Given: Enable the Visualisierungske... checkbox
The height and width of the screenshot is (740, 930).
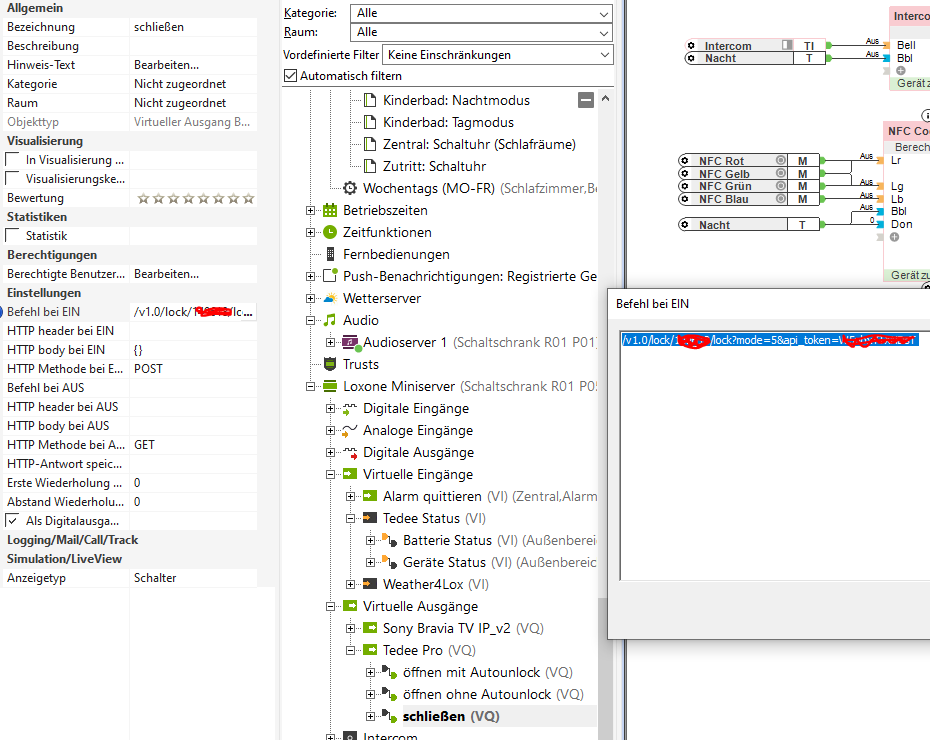Looking at the screenshot, I should click(x=12, y=178).
